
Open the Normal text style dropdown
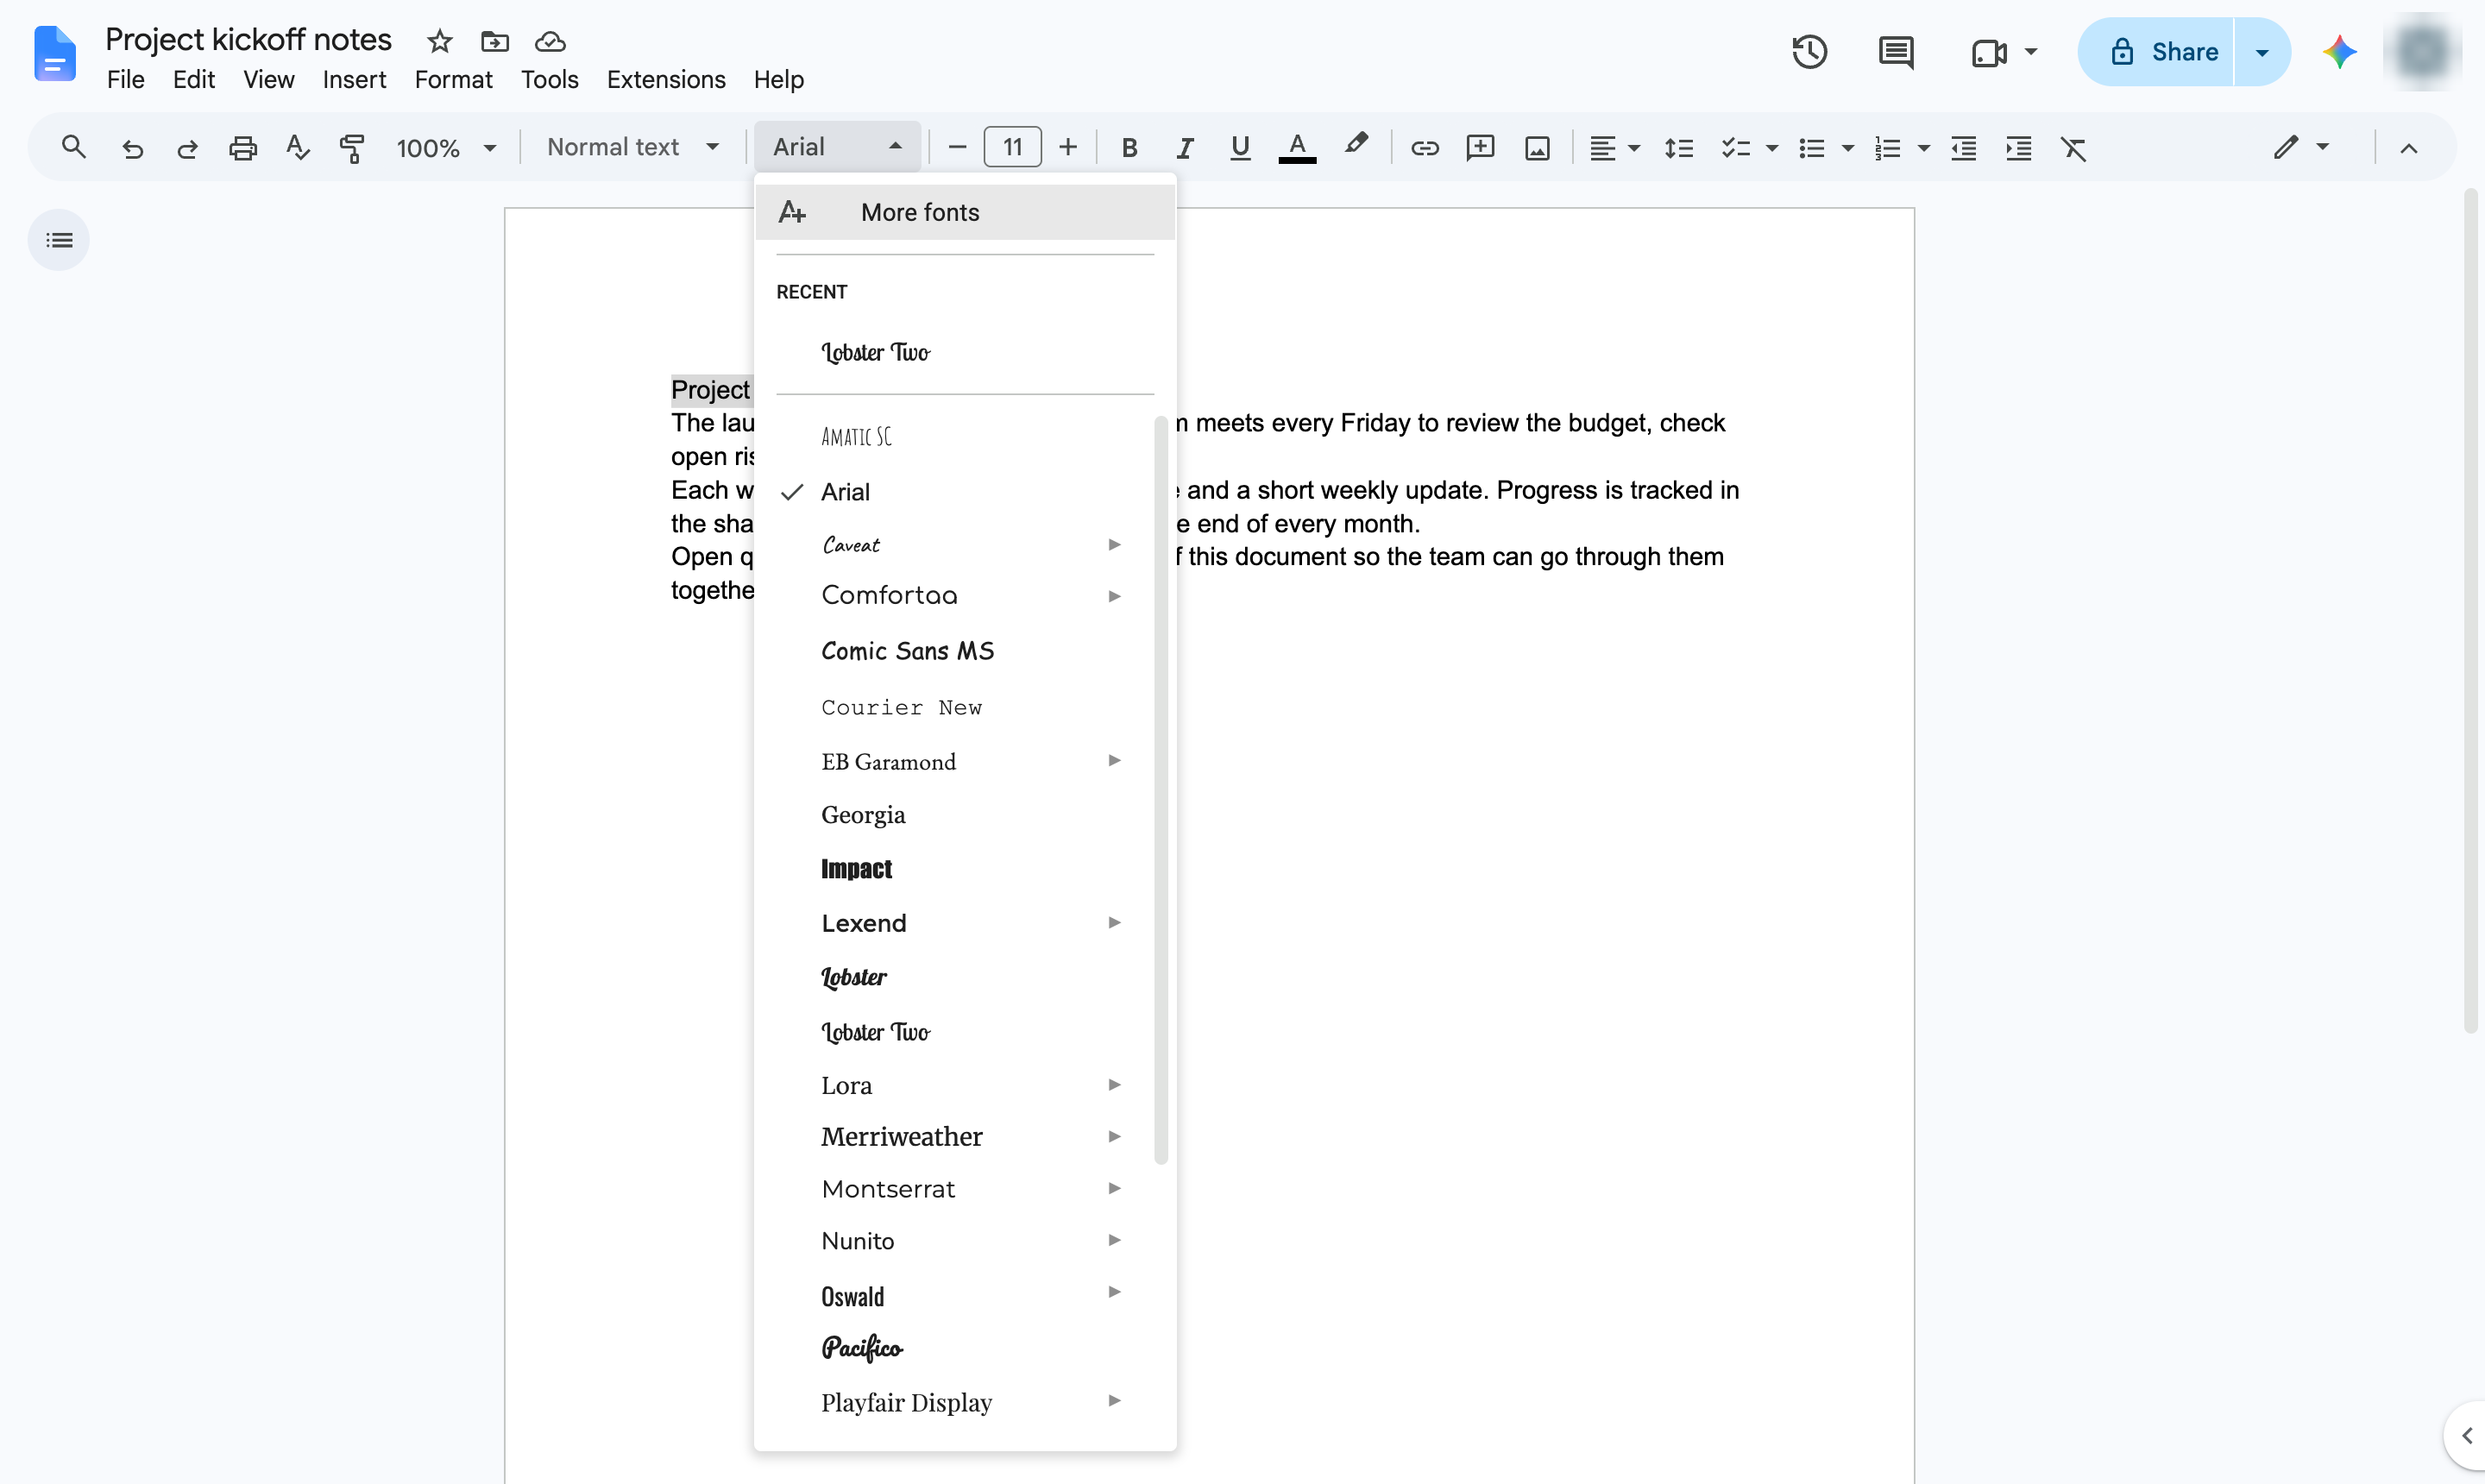633,148
